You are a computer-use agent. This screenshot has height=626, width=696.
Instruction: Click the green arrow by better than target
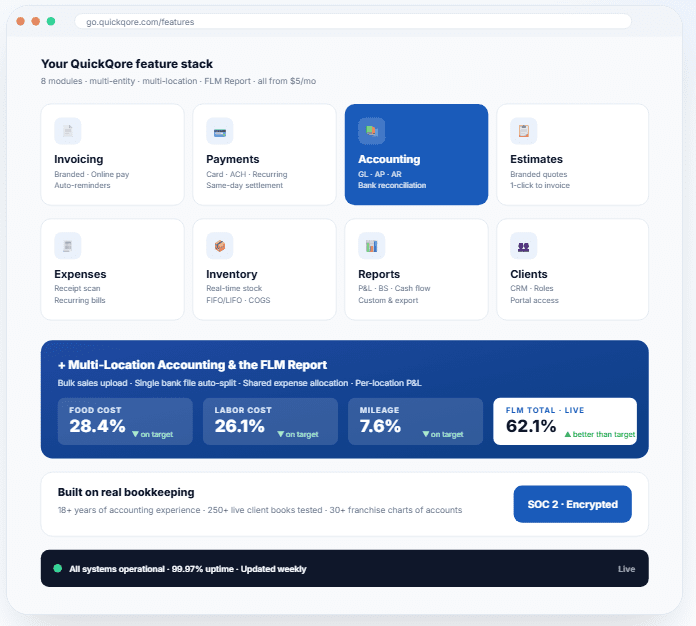pos(567,434)
